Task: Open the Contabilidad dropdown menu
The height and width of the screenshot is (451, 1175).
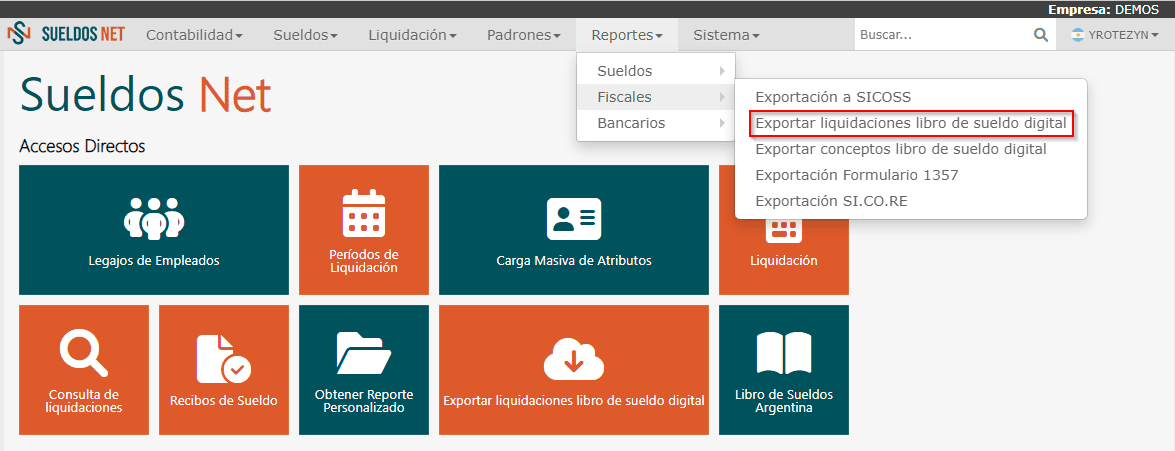Action: pyautogui.click(x=194, y=34)
